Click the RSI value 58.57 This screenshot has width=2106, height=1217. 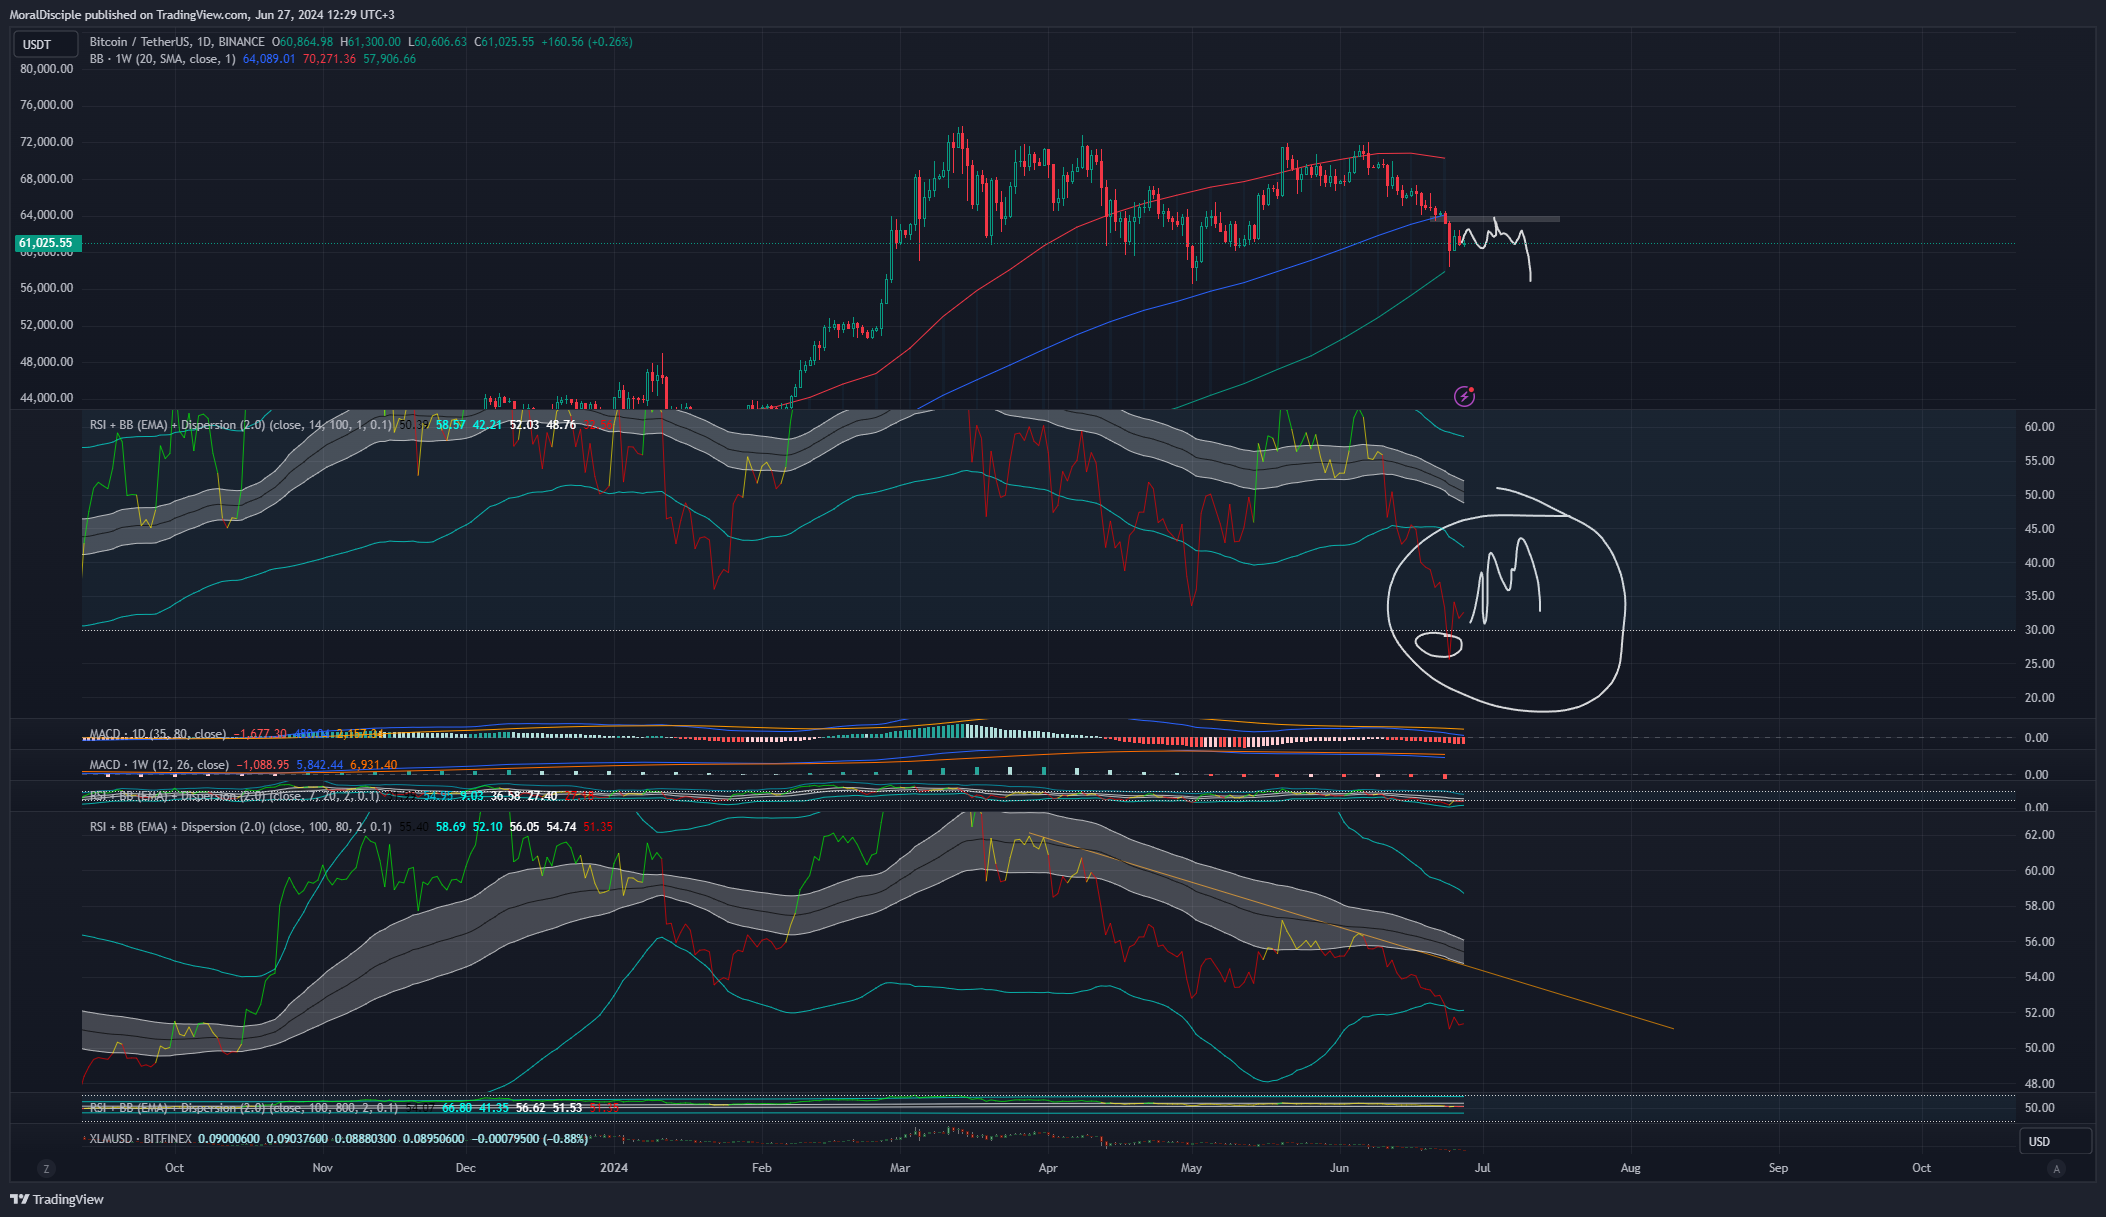coord(451,425)
